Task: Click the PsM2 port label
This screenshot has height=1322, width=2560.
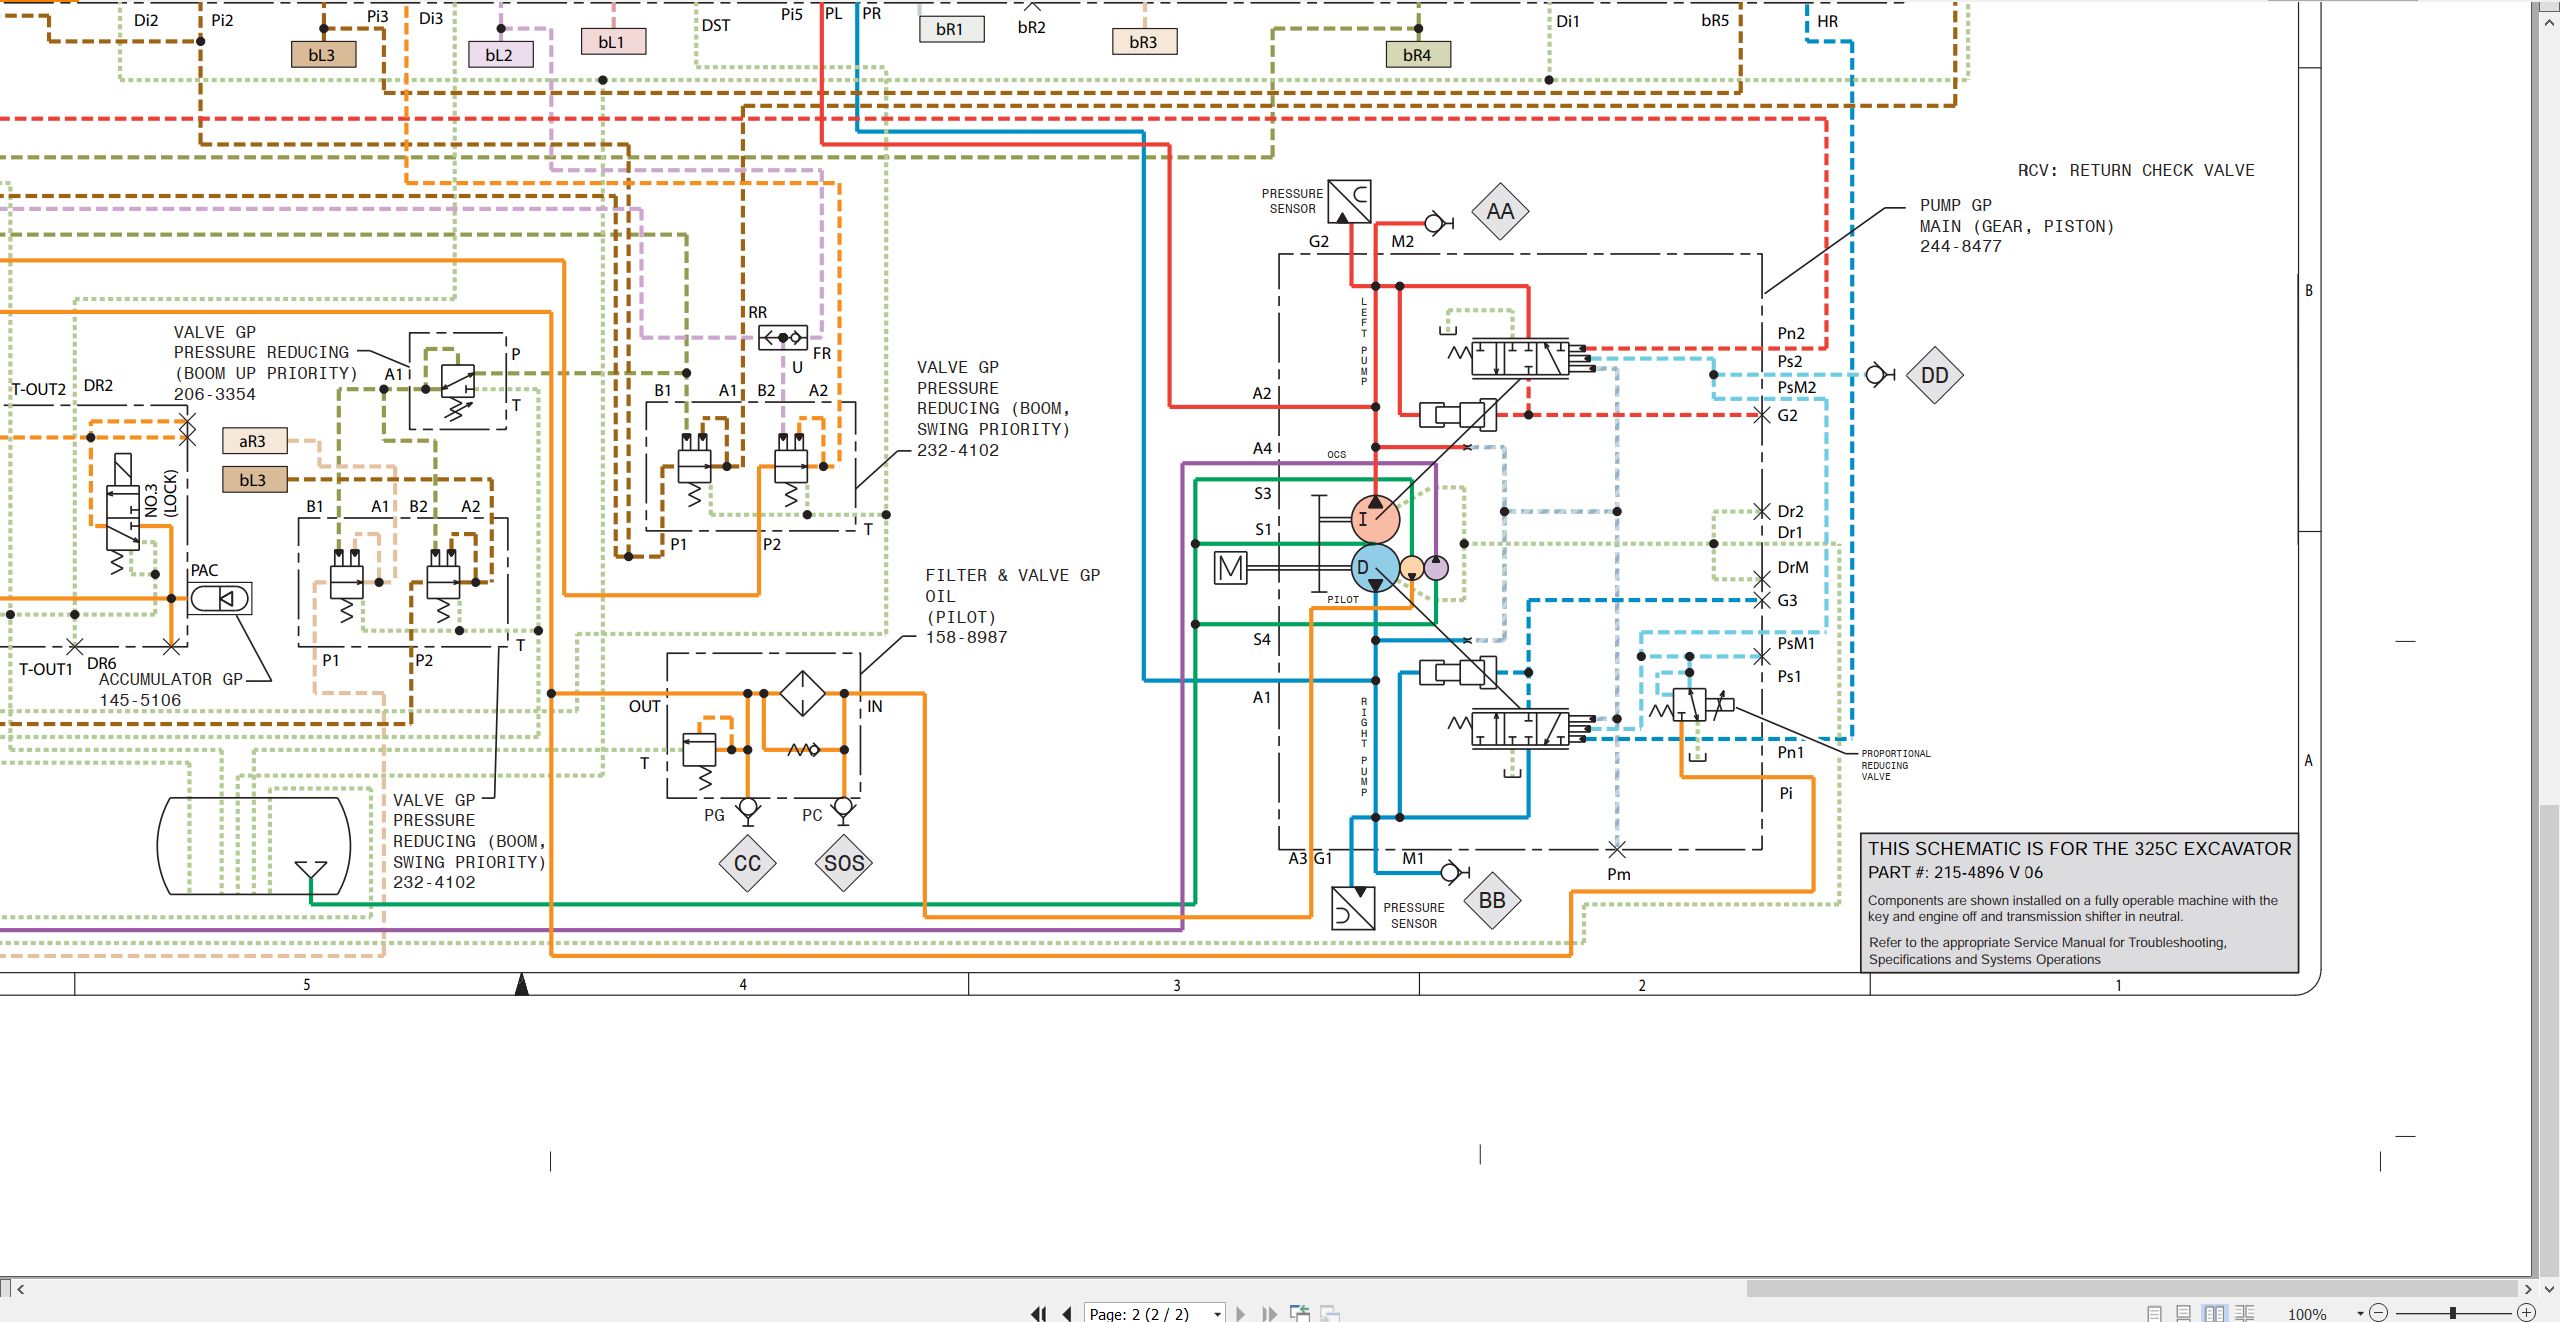Action: tap(1796, 388)
